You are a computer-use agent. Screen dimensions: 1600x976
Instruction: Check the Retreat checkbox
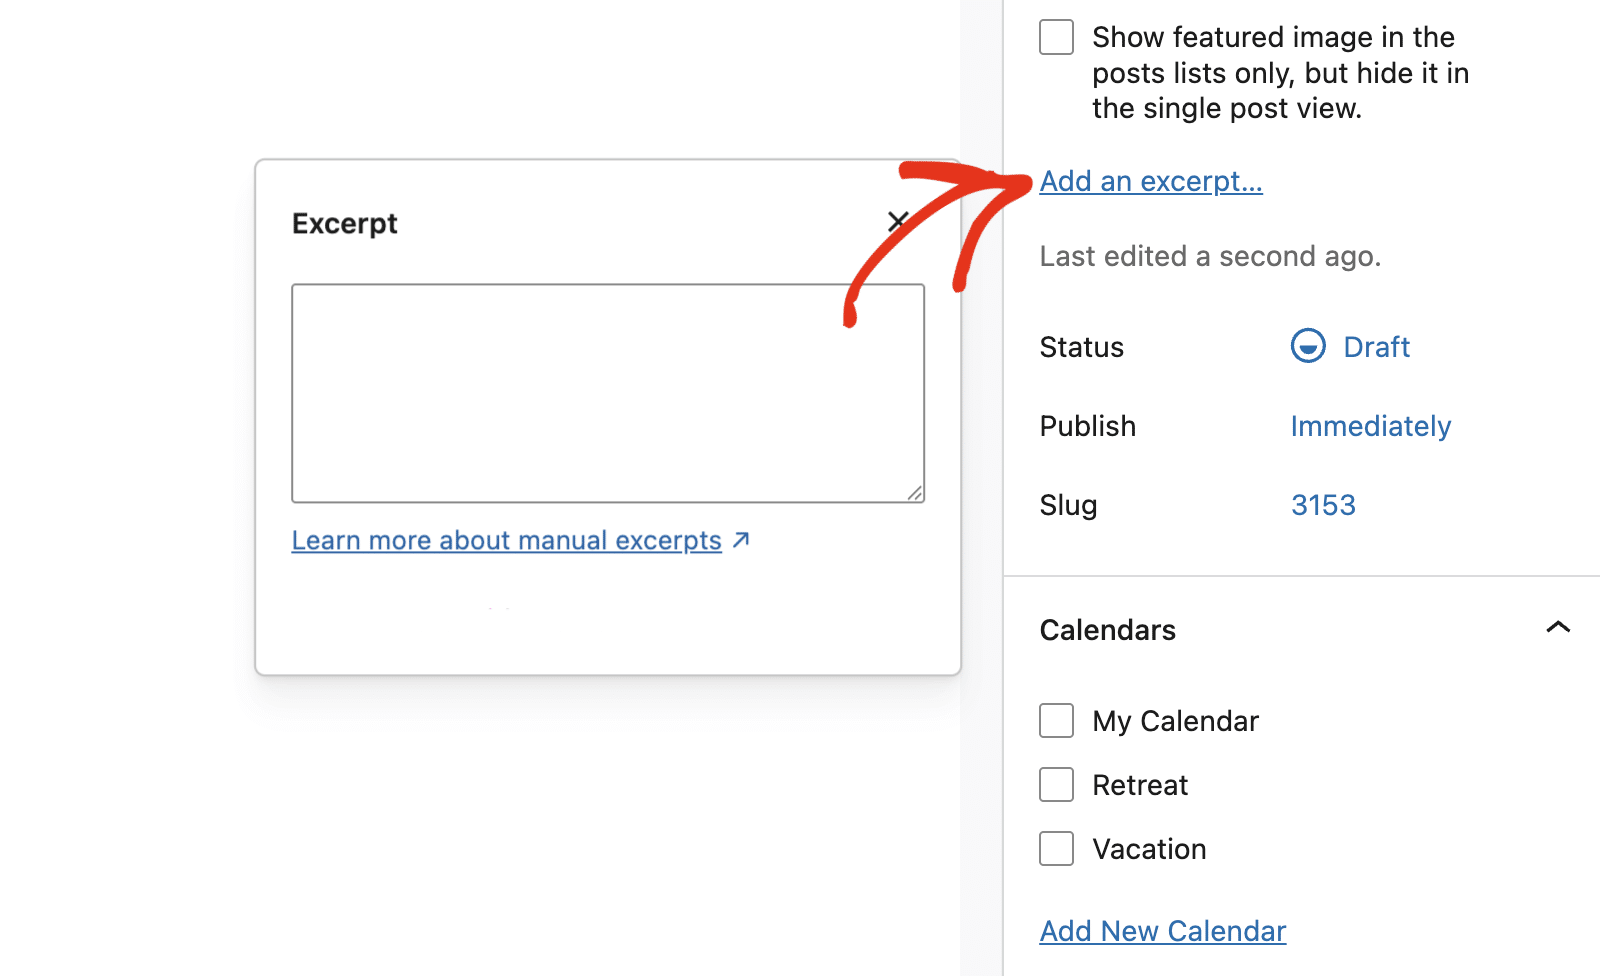click(x=1056, y=784)
